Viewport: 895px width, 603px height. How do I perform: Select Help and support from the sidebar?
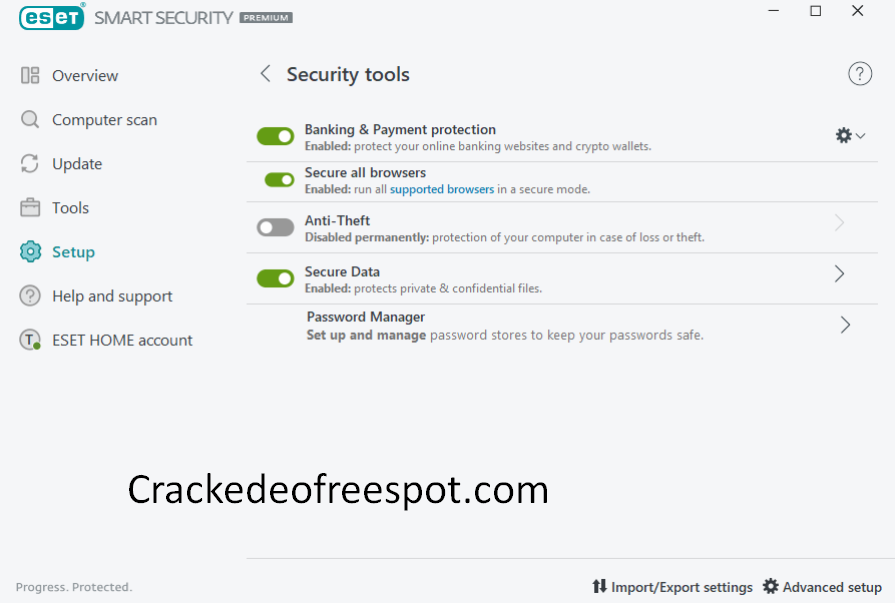pos(111,295)
